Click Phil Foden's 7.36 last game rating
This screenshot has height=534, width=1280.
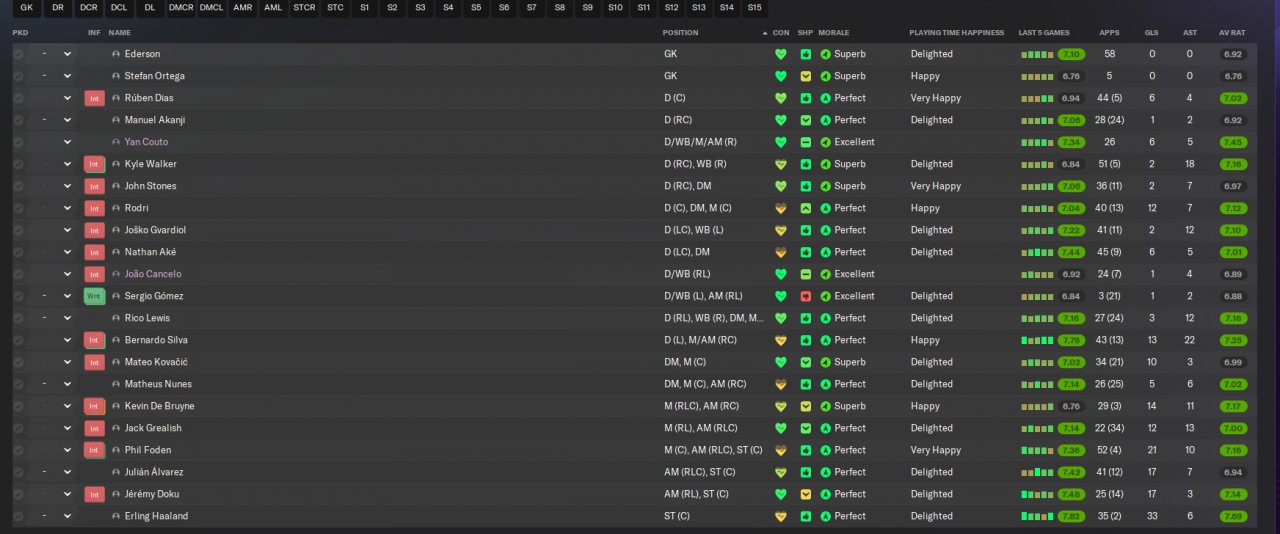[1071, 450]
